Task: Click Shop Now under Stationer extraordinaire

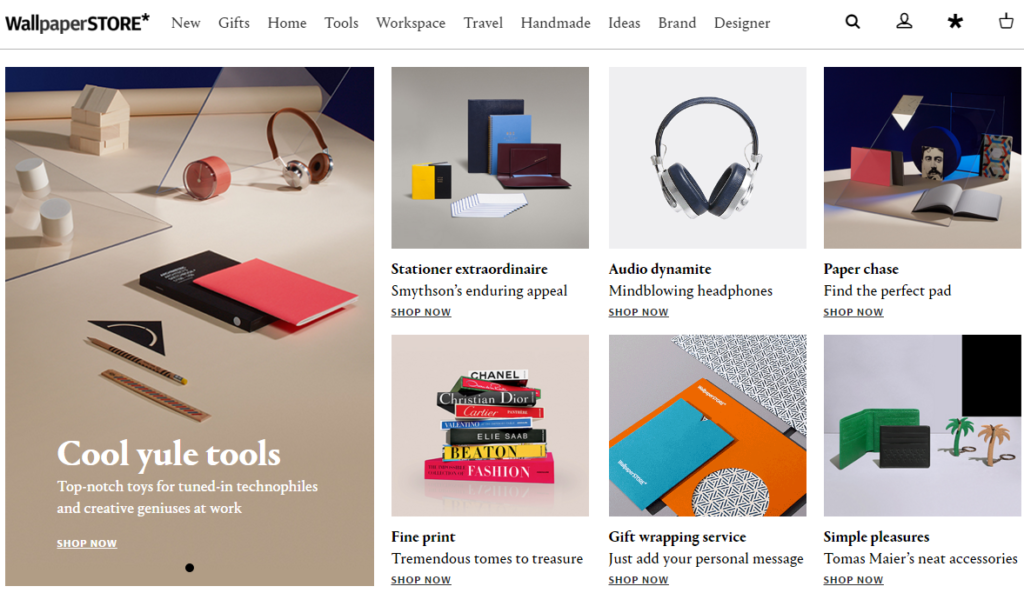Action: tap(421, 312)
